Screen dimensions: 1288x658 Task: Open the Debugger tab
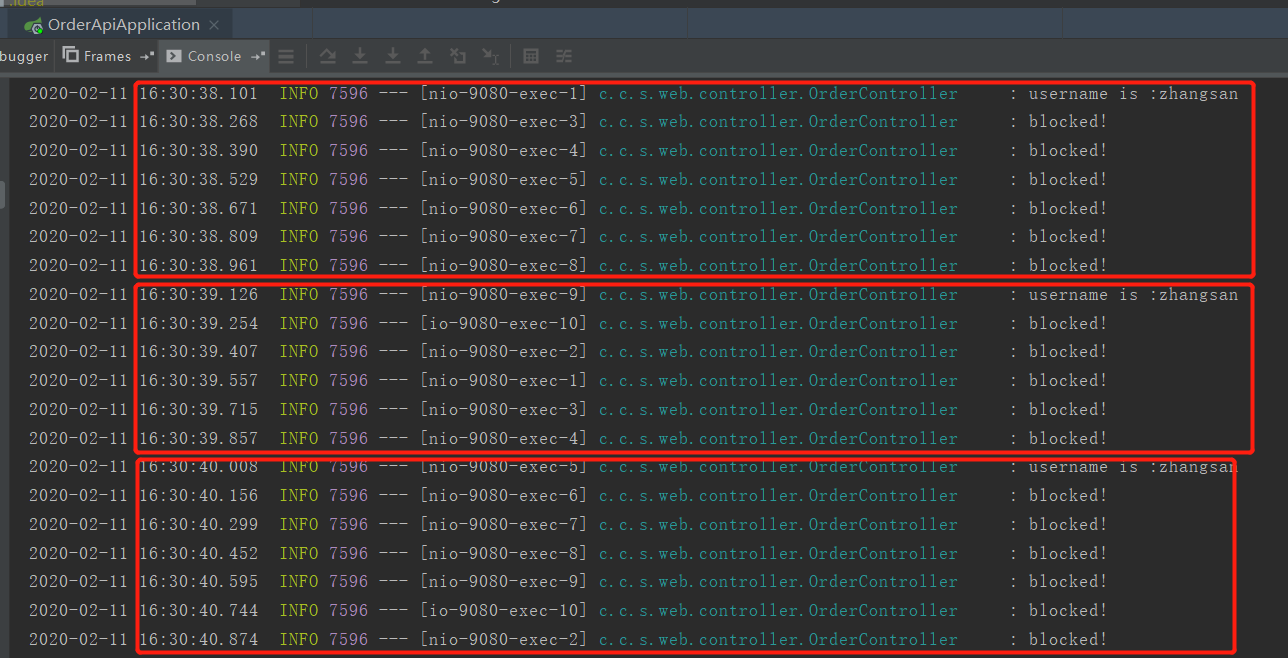click(24, 56)
